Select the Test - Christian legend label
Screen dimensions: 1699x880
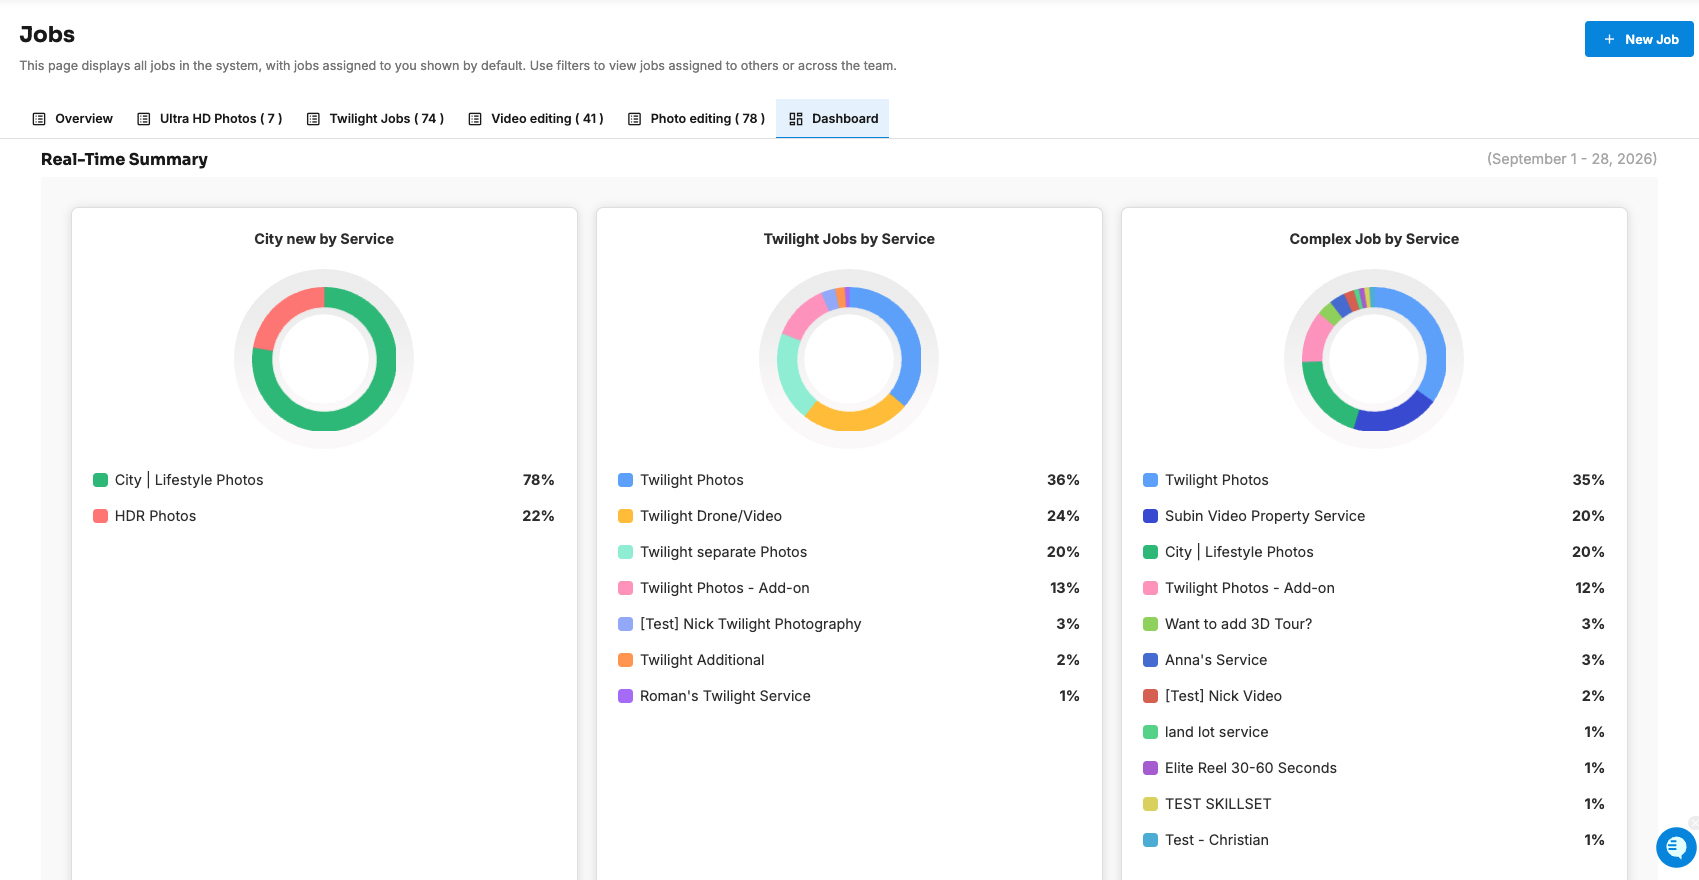click(x=1217, y=840)
